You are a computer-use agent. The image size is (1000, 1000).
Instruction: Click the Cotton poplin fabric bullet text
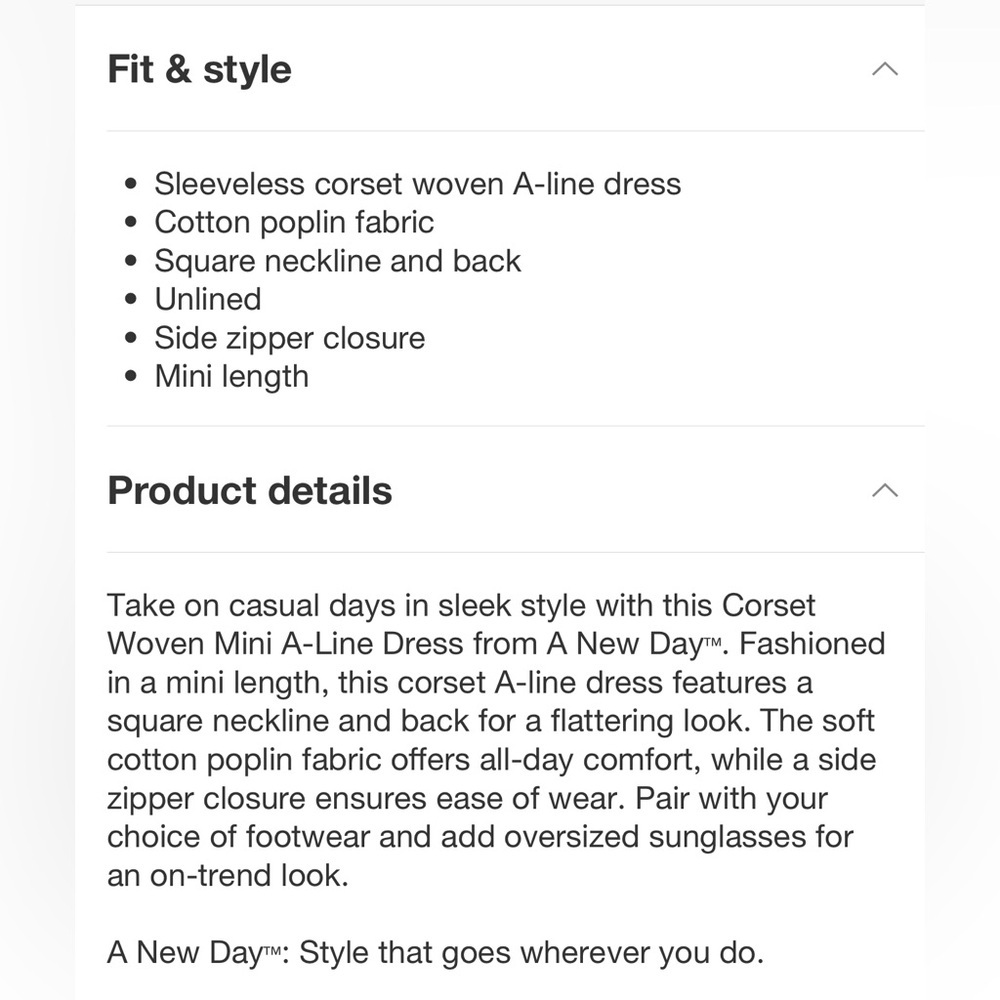tap(294, 223)
